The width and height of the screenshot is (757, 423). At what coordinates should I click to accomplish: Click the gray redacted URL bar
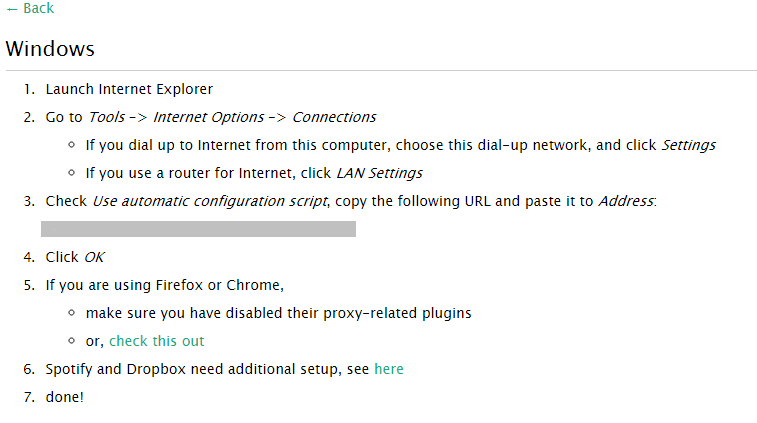198,229
